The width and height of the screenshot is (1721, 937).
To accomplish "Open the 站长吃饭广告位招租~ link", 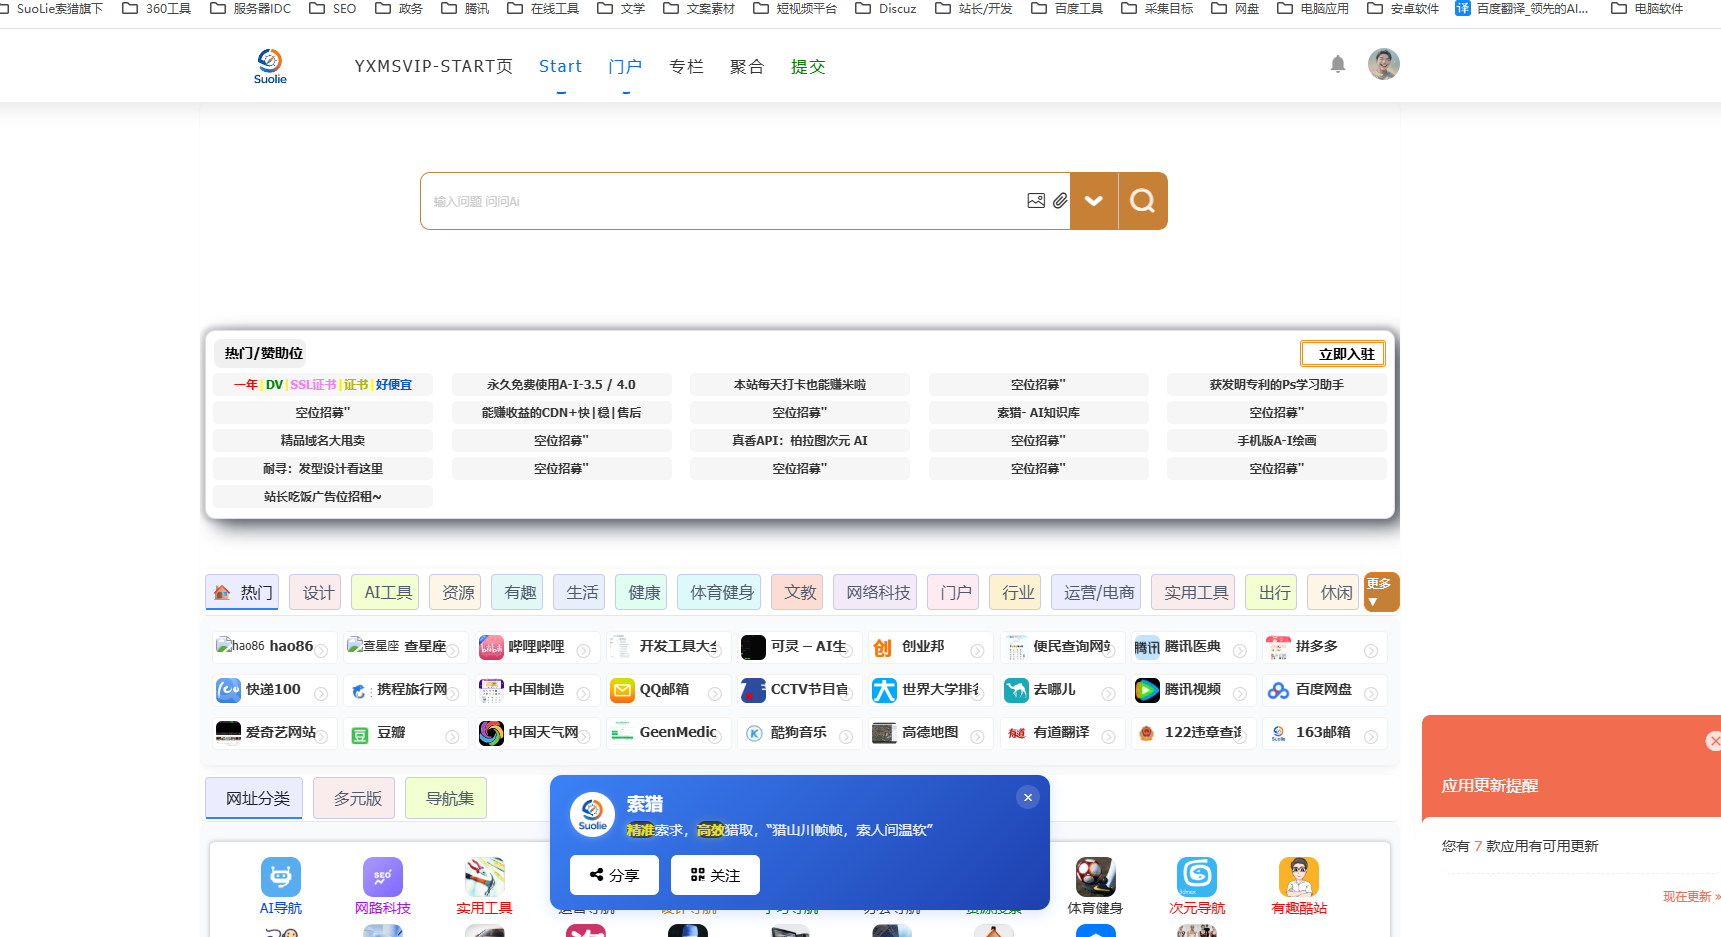I will coord(323,497).
